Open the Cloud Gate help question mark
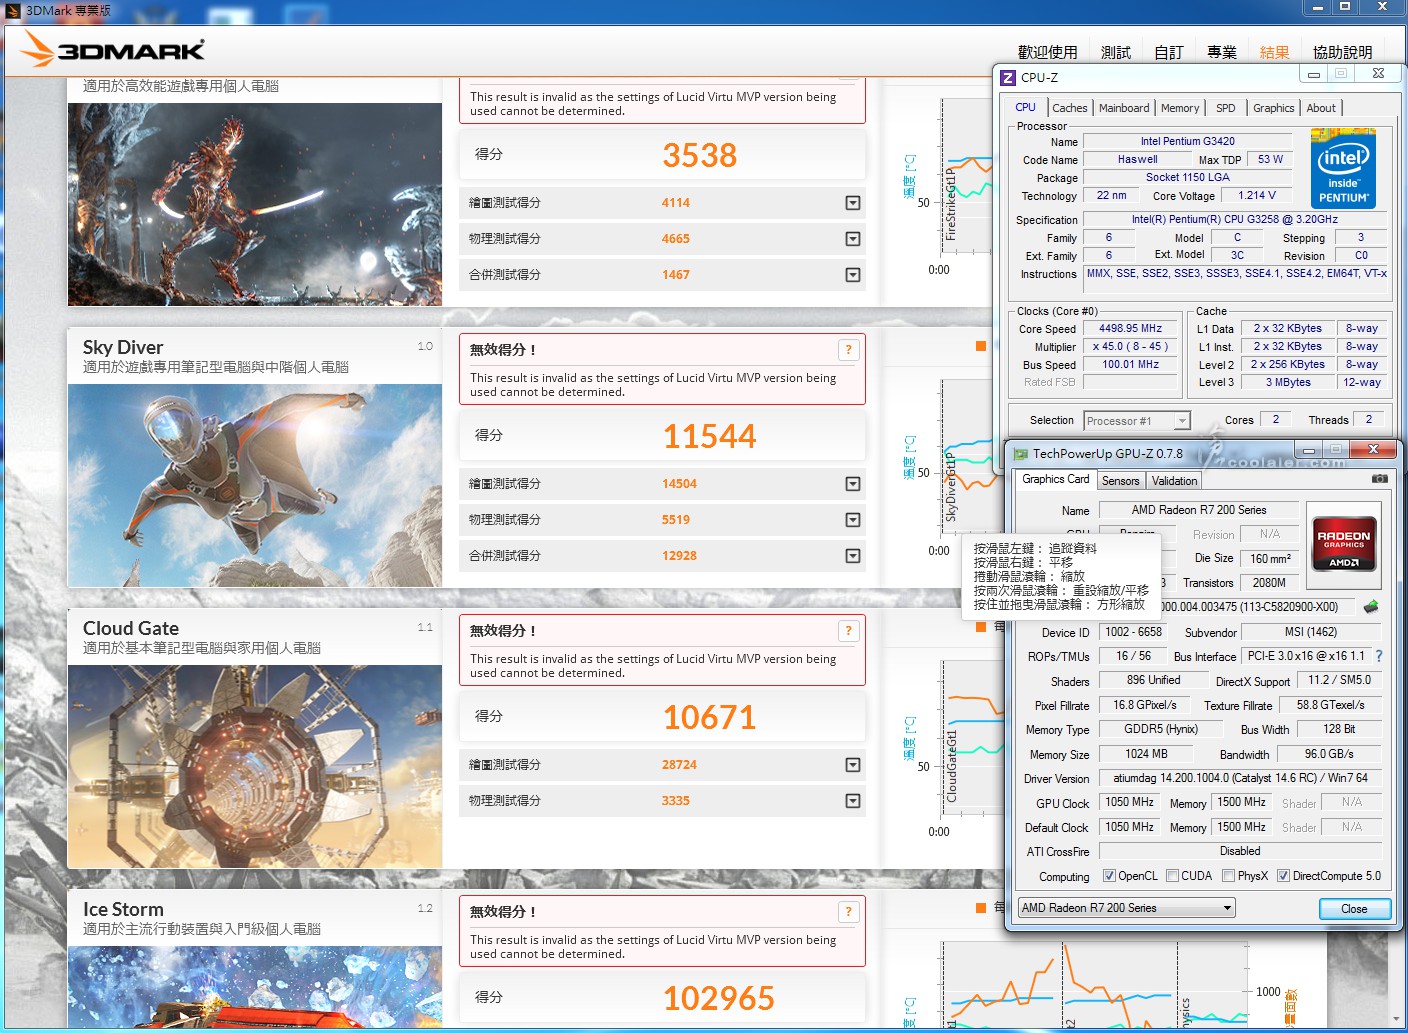Image resolution: width=1408 pixels, height=1033 pixels. point(848,631)
